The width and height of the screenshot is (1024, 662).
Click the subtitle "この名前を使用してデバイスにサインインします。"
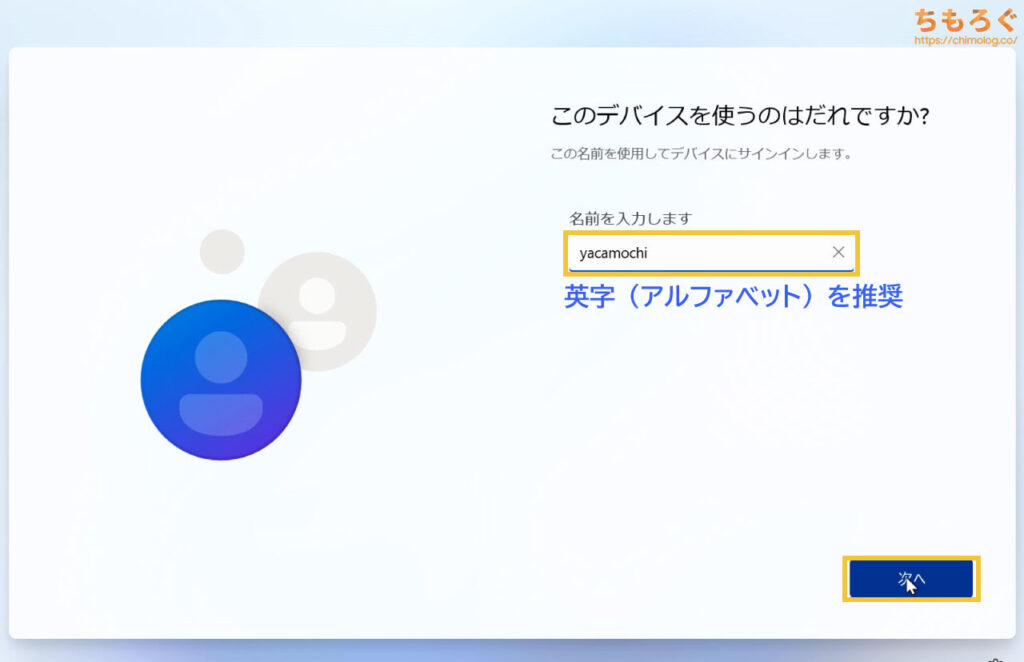coord(701,154)
